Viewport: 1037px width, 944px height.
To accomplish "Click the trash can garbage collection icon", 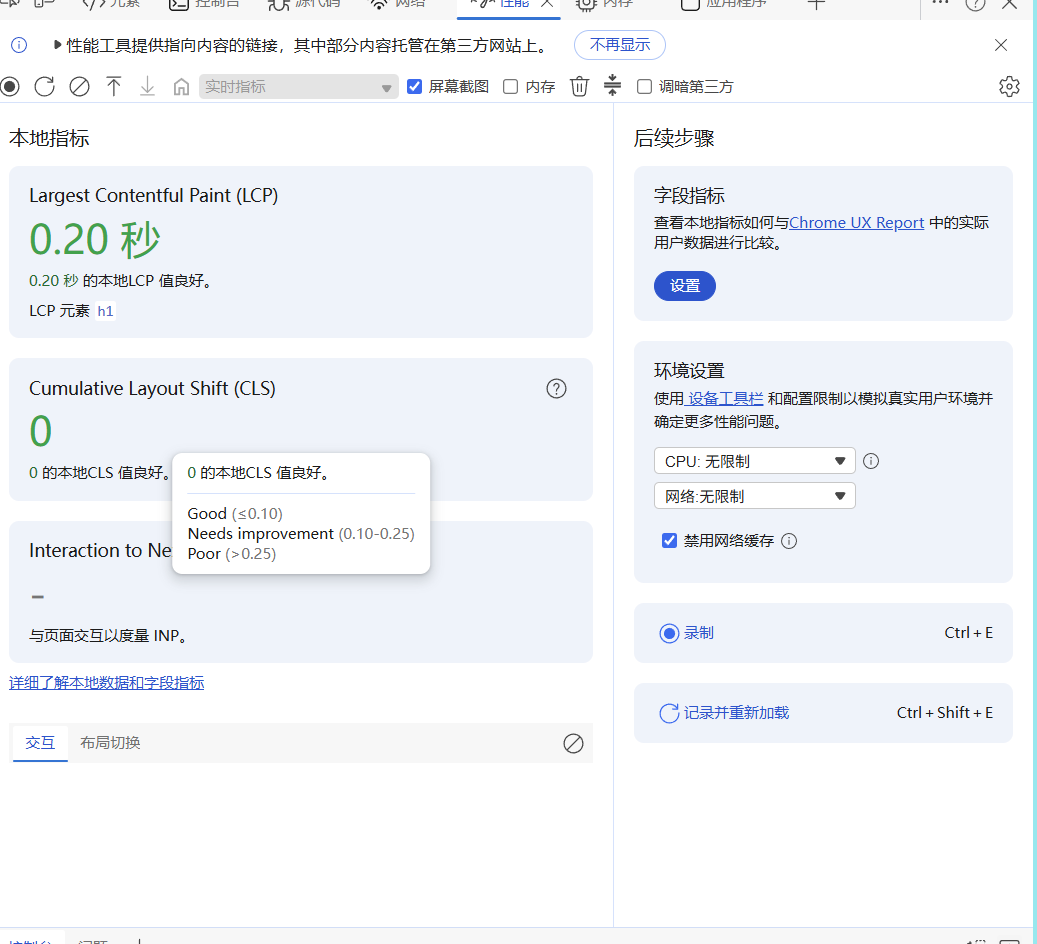I will coord(580,87).
